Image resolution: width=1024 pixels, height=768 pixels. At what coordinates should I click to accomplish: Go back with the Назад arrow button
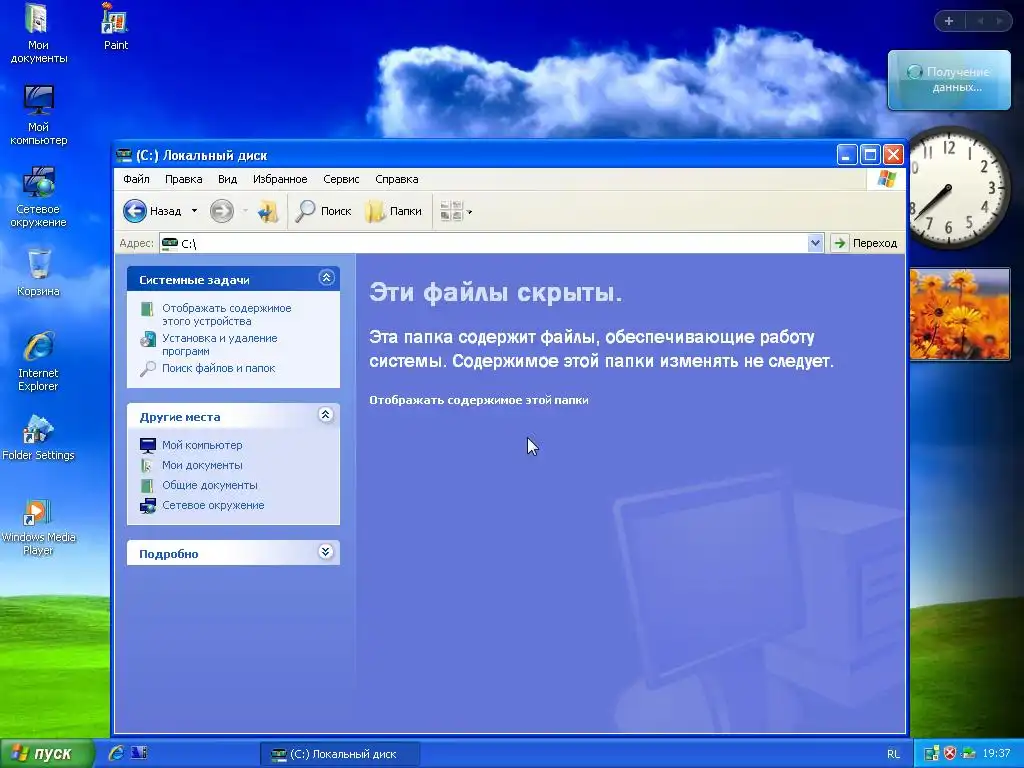pos(152,211)
